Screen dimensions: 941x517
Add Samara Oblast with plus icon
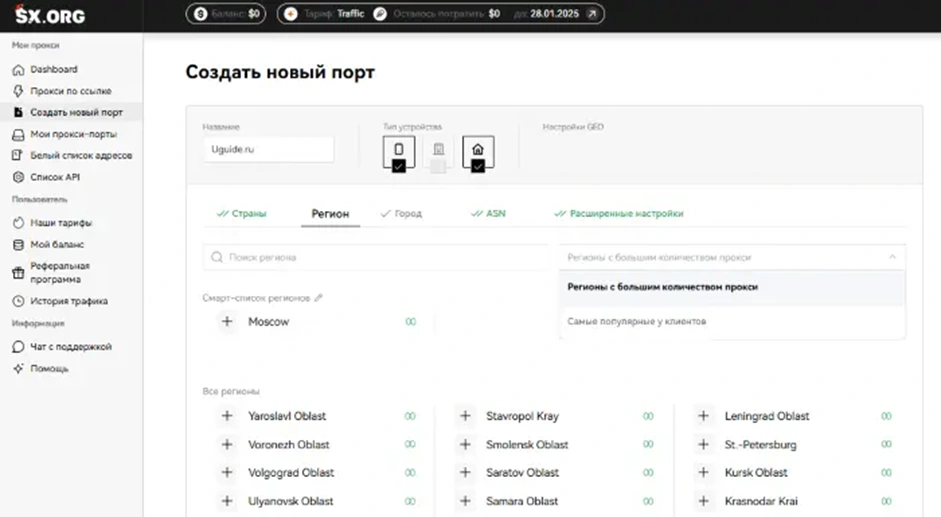point(465,501)
